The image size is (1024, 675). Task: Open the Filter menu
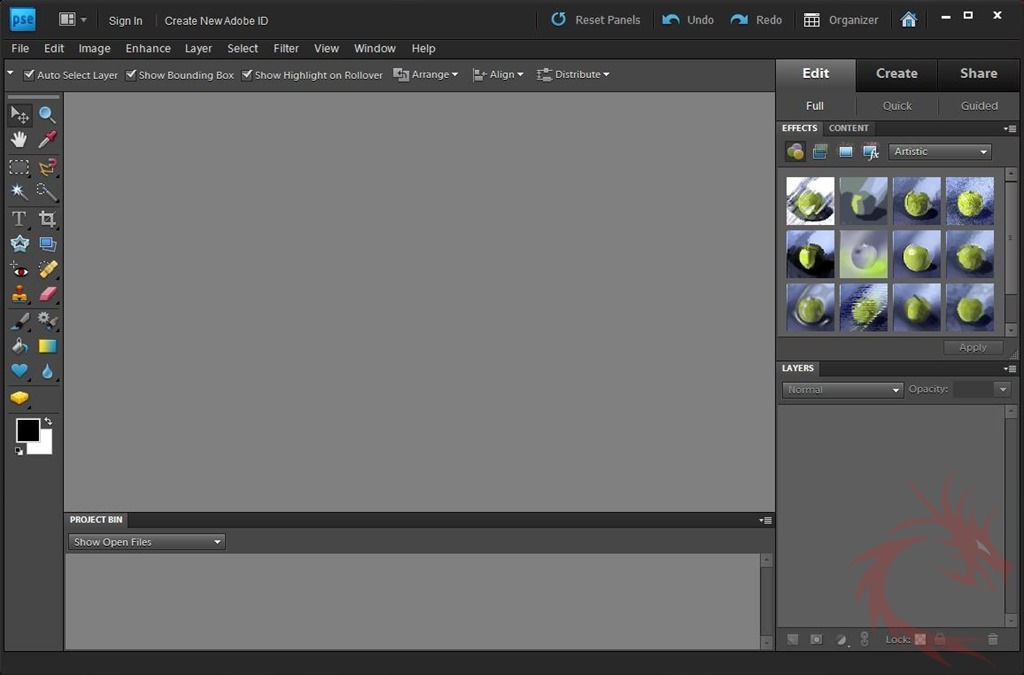click(286, 48)
